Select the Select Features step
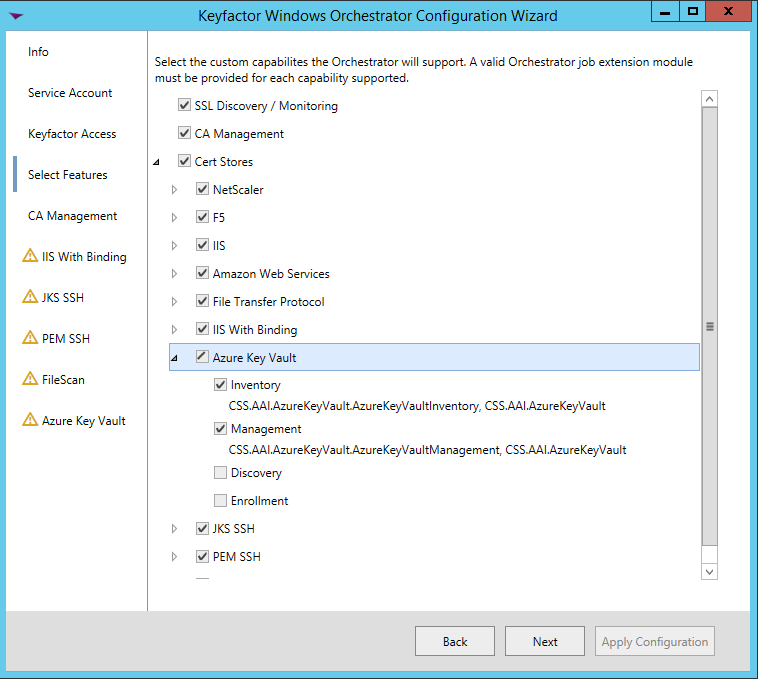758x679 pixels. click(x=68, y=175)
